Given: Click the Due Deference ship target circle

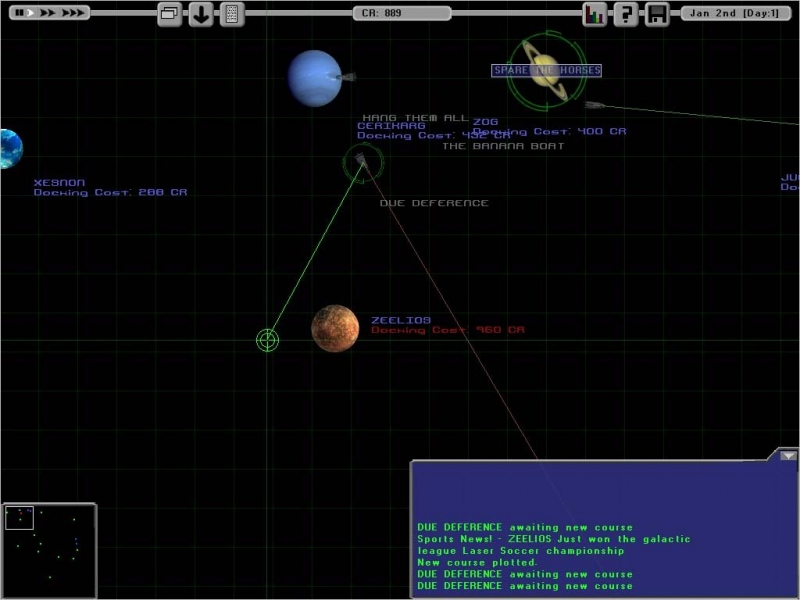Looking at the screenshot, I should (360, 162).
